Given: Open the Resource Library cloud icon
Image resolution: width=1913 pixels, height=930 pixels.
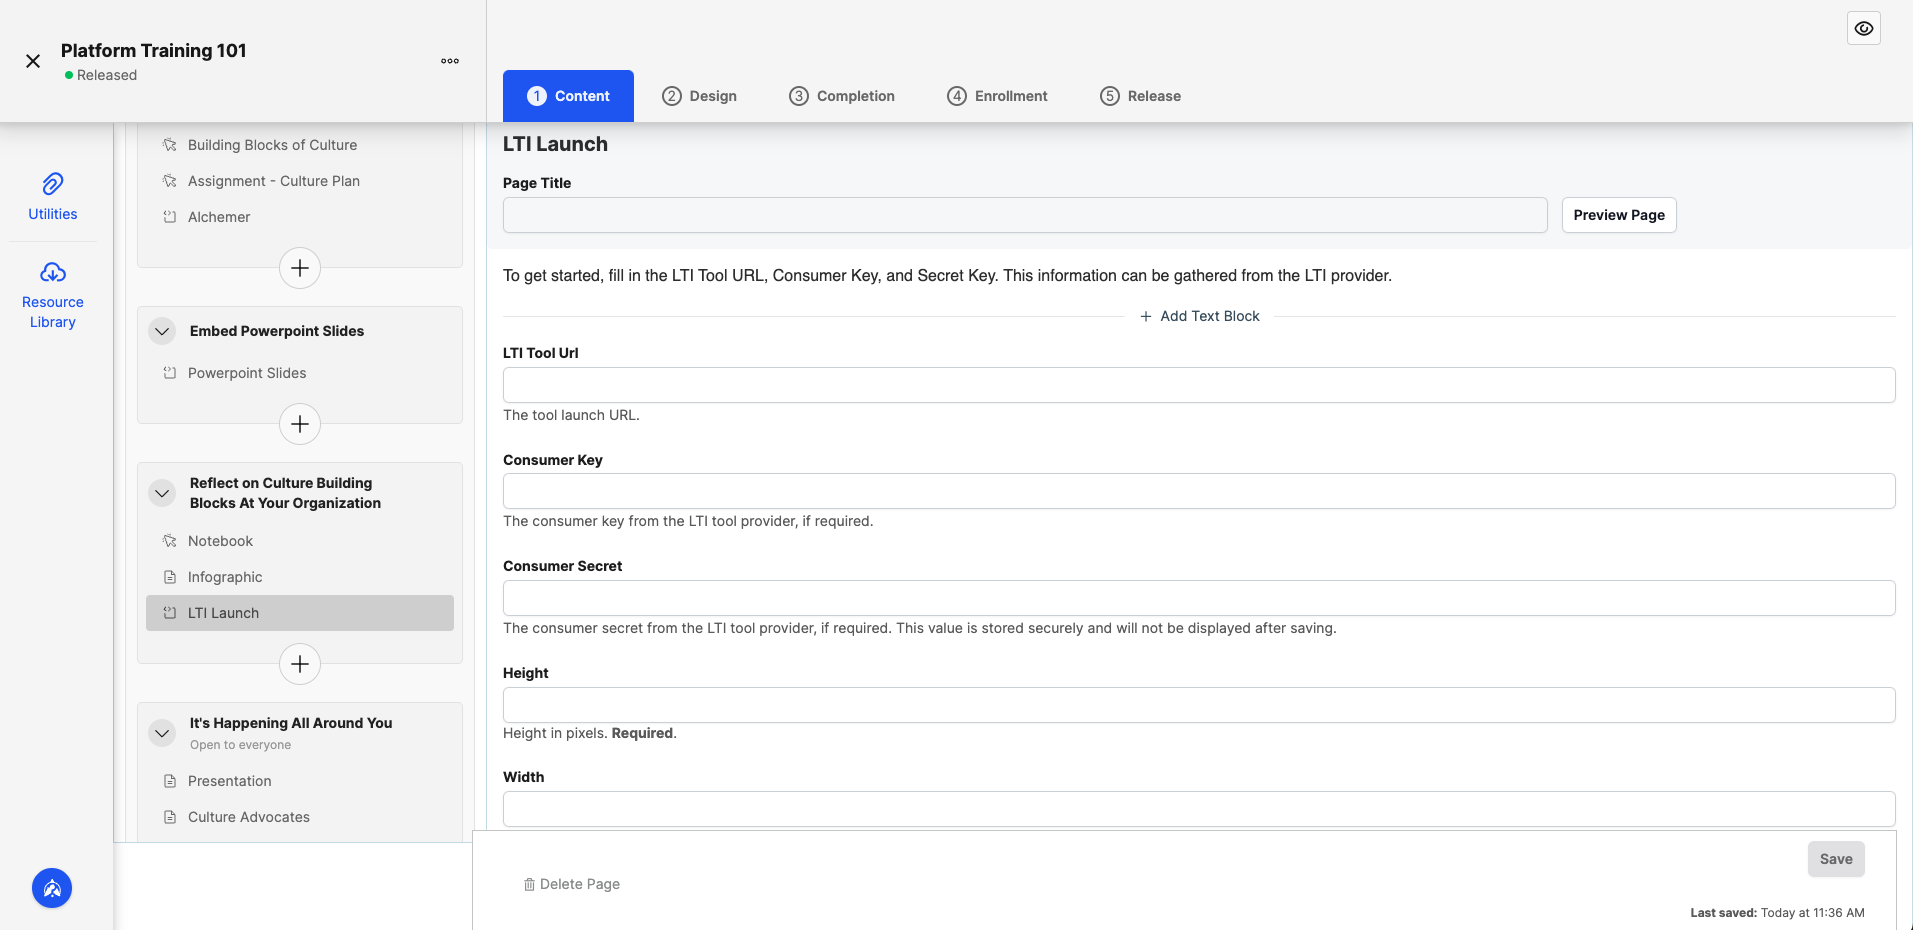Looking at the screenshot, I should click(x=53, y=272).
